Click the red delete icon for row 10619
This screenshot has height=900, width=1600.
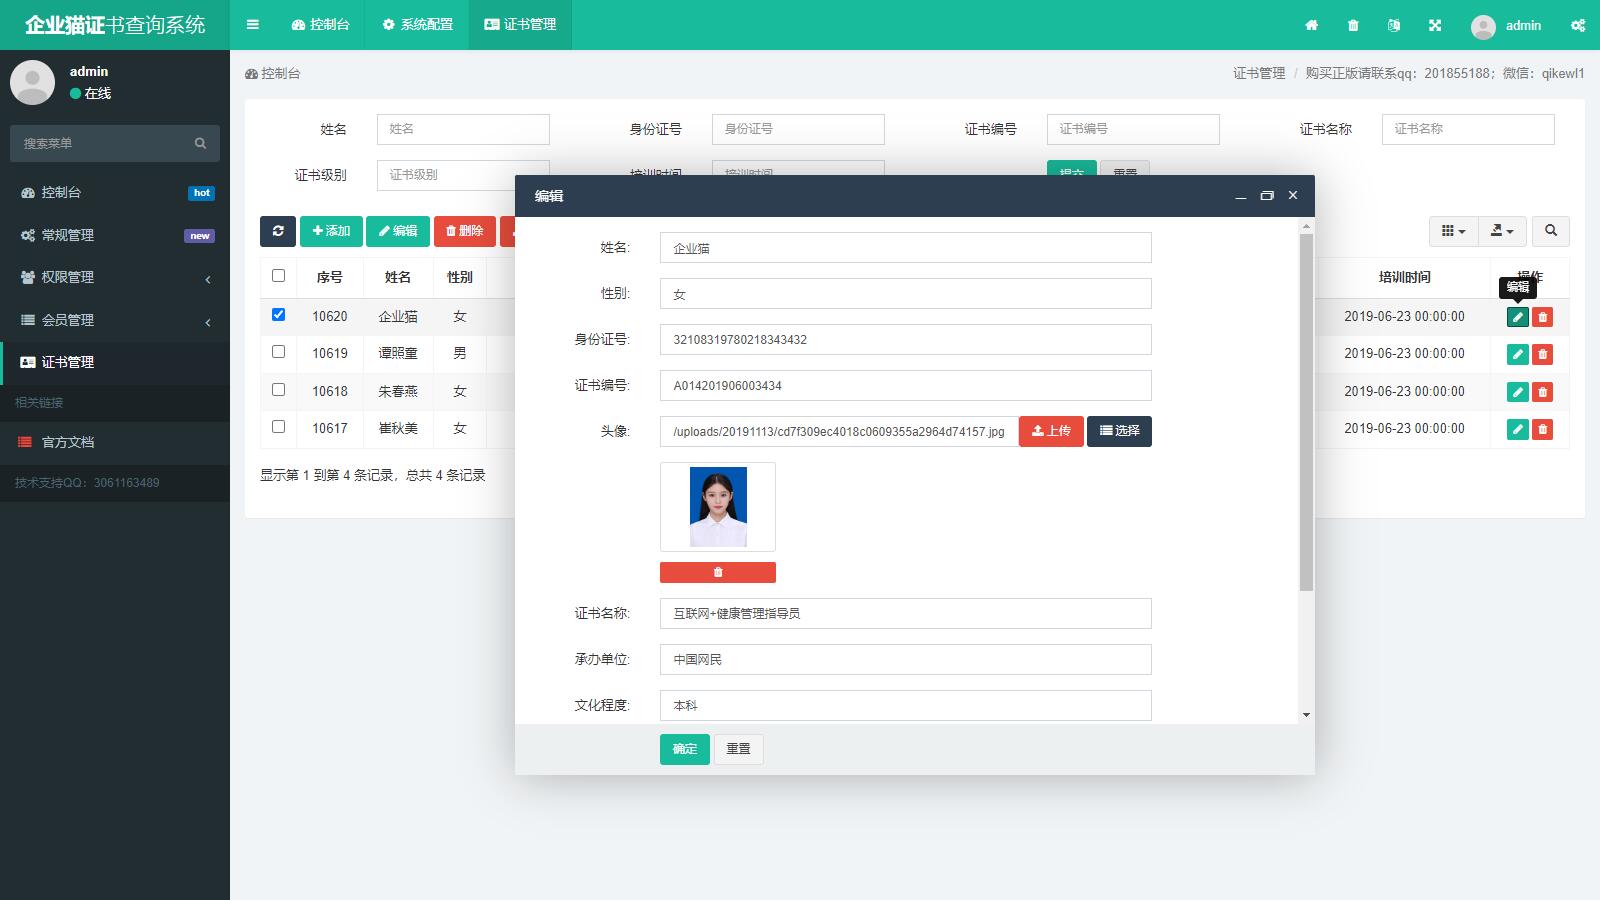point(1542,354)
